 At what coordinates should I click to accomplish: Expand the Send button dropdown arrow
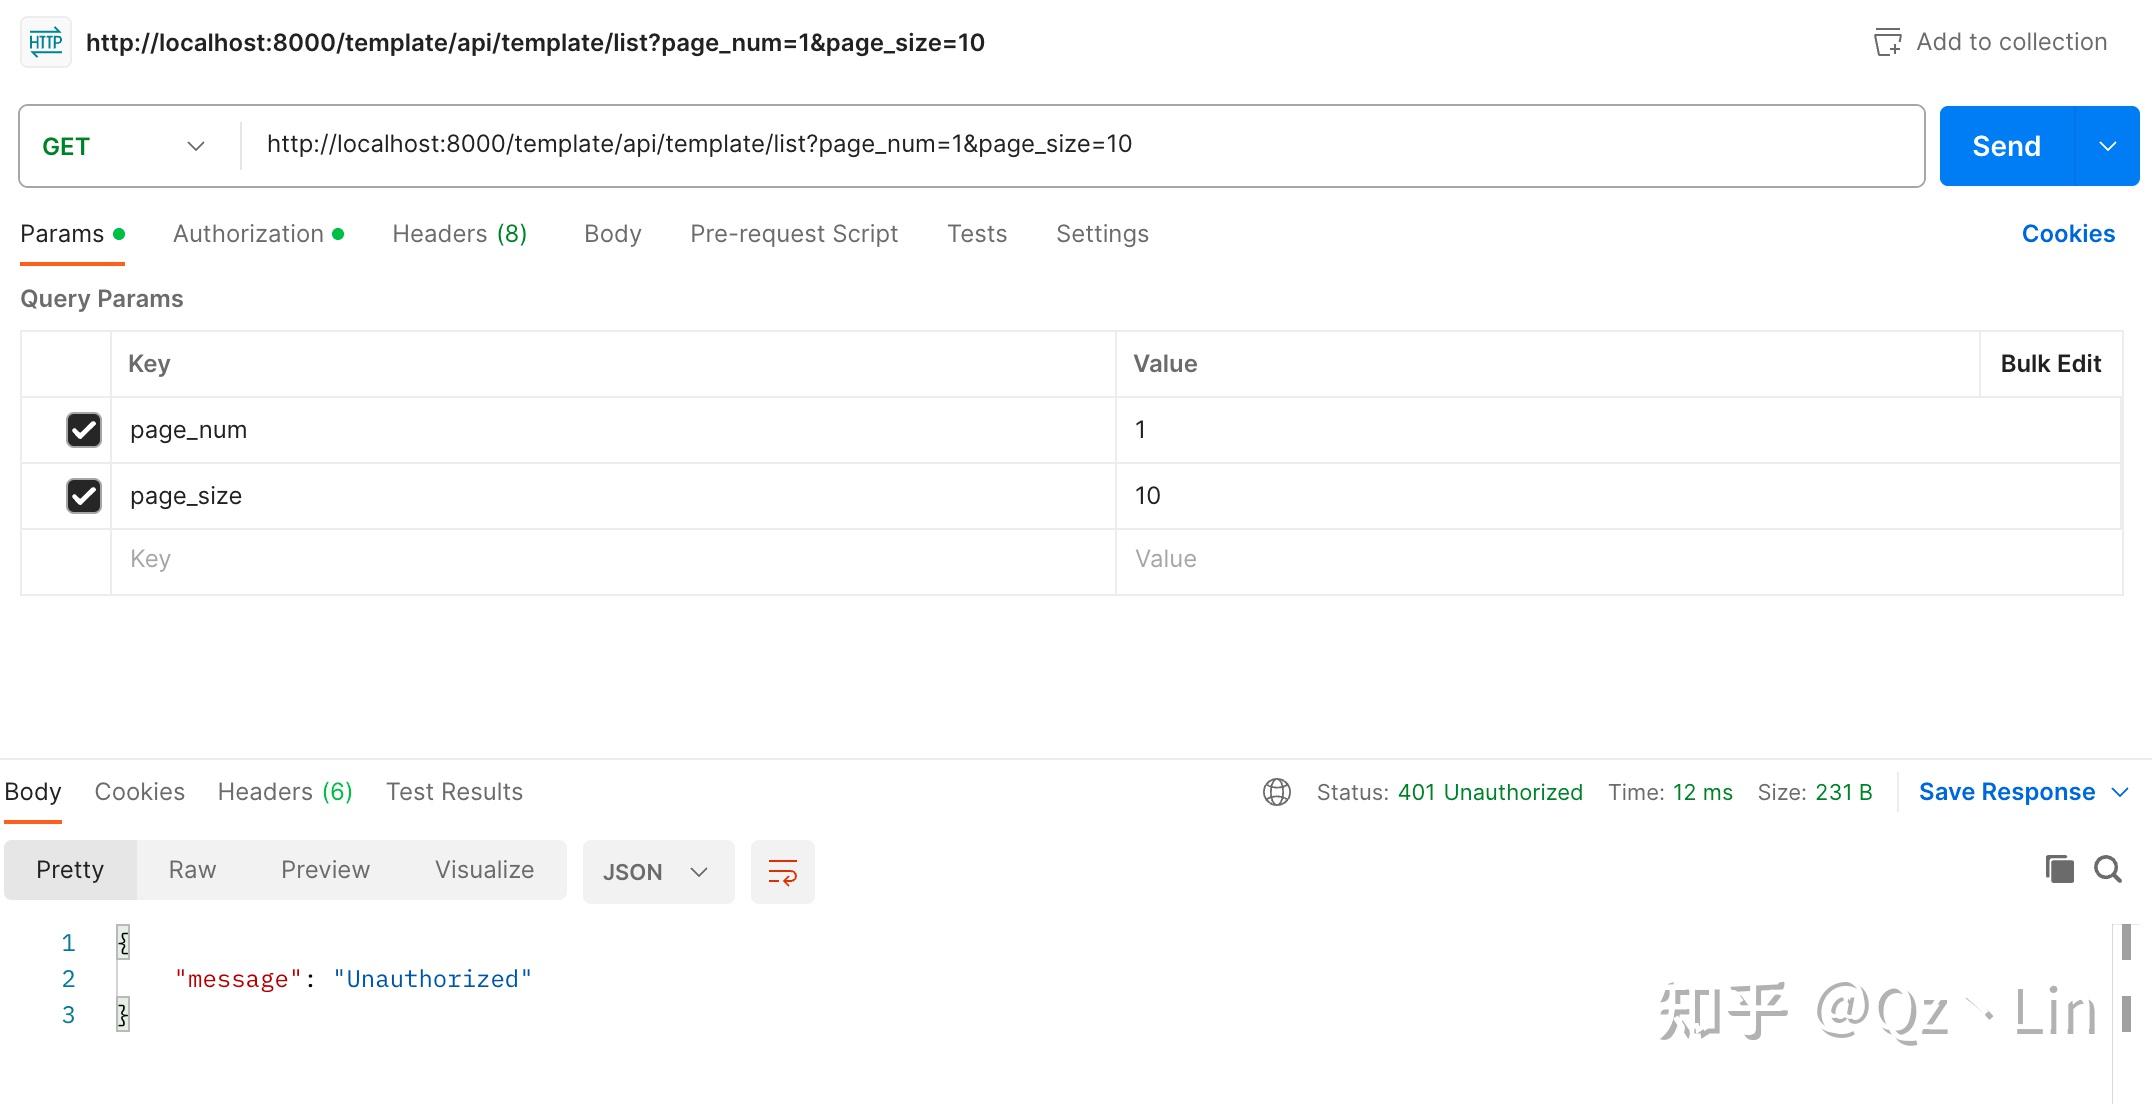(2108, 145)
